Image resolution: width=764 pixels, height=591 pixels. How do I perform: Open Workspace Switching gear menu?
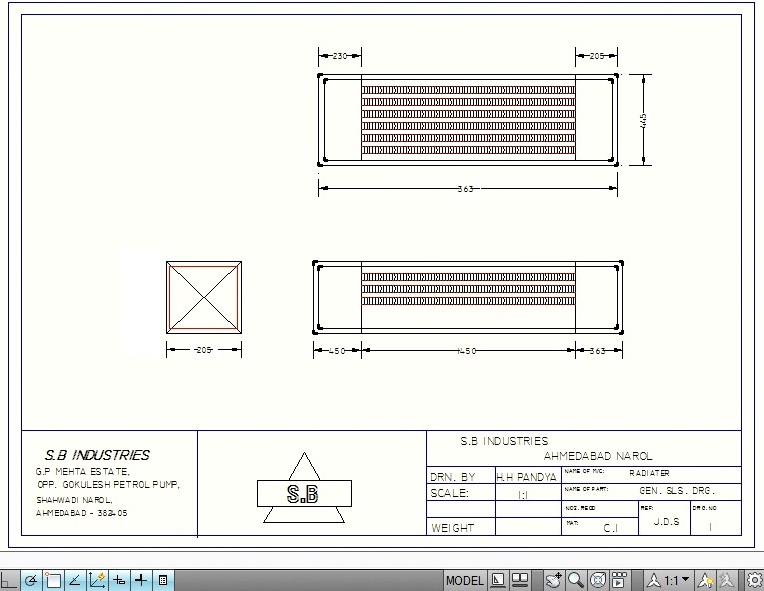coord(755,580)
